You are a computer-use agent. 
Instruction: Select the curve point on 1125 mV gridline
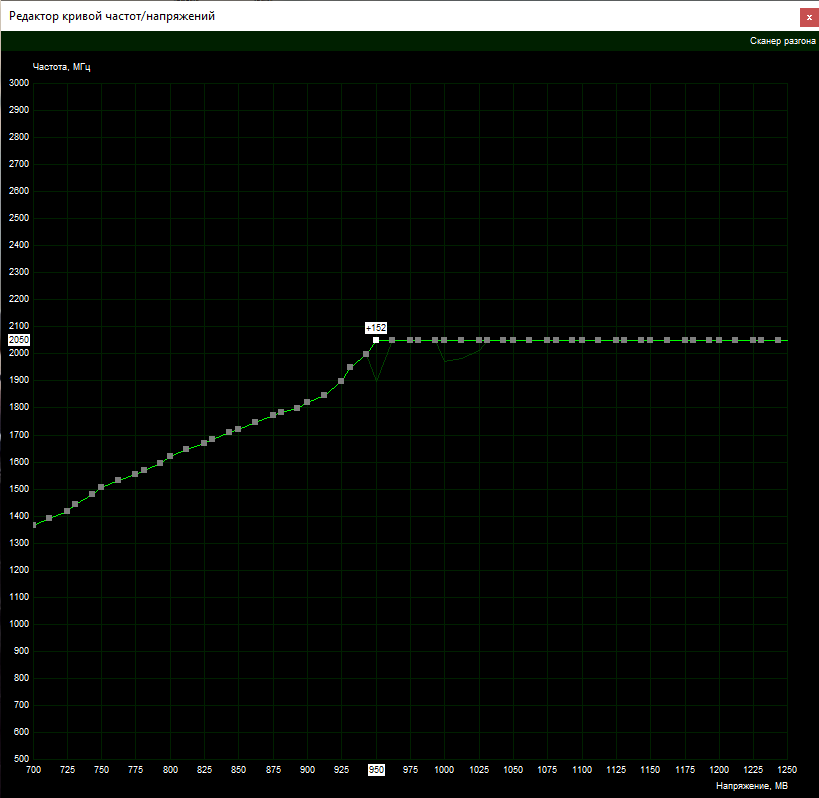pyautogui.click(x=616, y=340)
